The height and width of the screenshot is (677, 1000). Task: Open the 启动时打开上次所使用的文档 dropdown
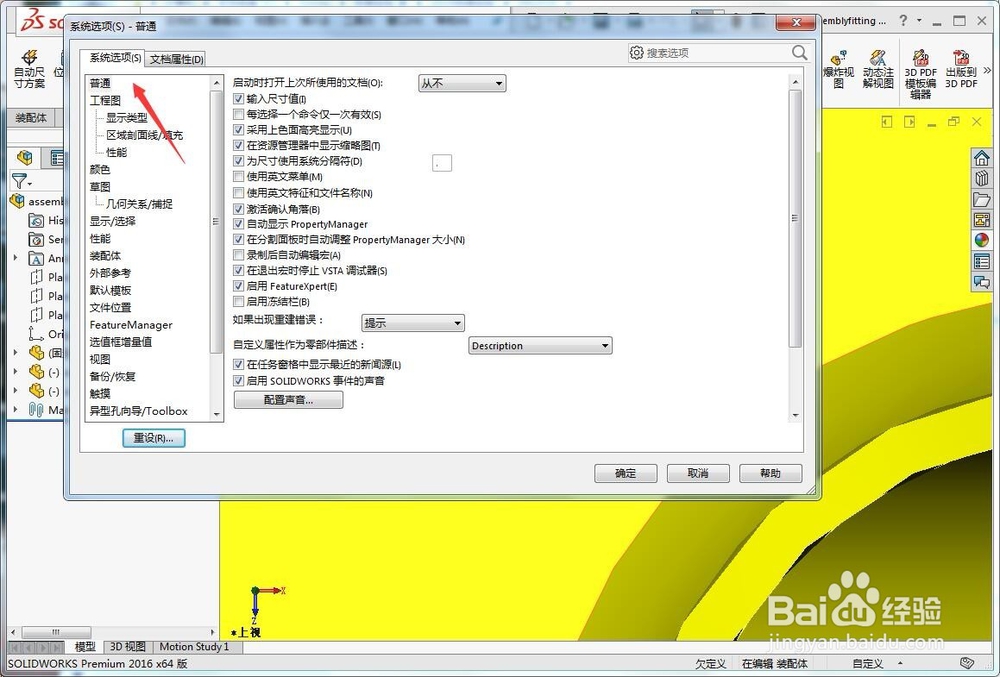[462, 83]
